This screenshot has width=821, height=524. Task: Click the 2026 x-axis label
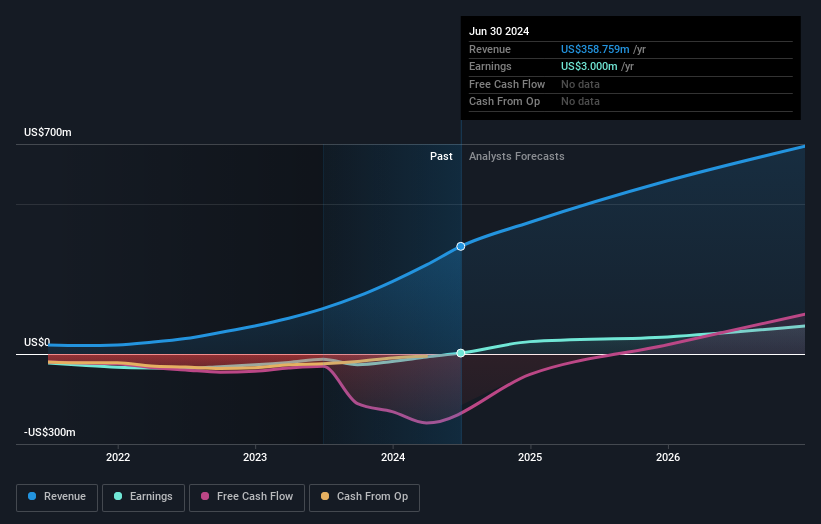668,457
